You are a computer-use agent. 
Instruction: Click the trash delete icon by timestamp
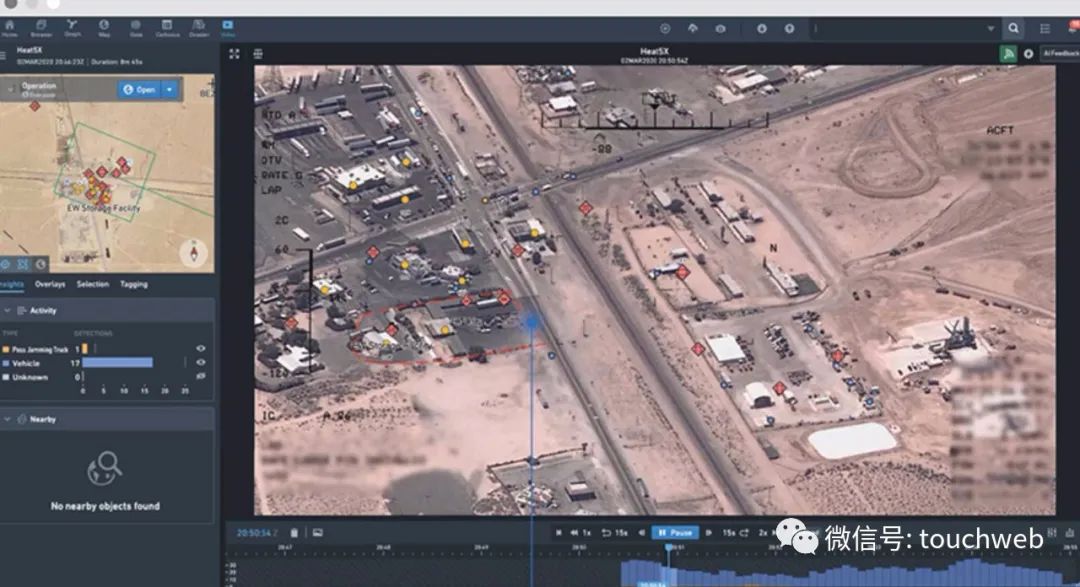click(x=294, y=533)
